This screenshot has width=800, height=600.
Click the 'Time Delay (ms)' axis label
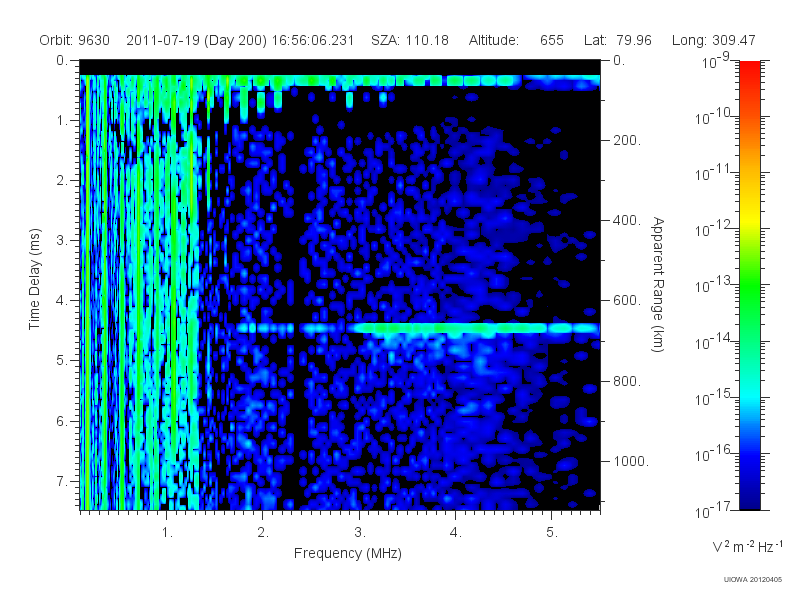coord(34,279)
